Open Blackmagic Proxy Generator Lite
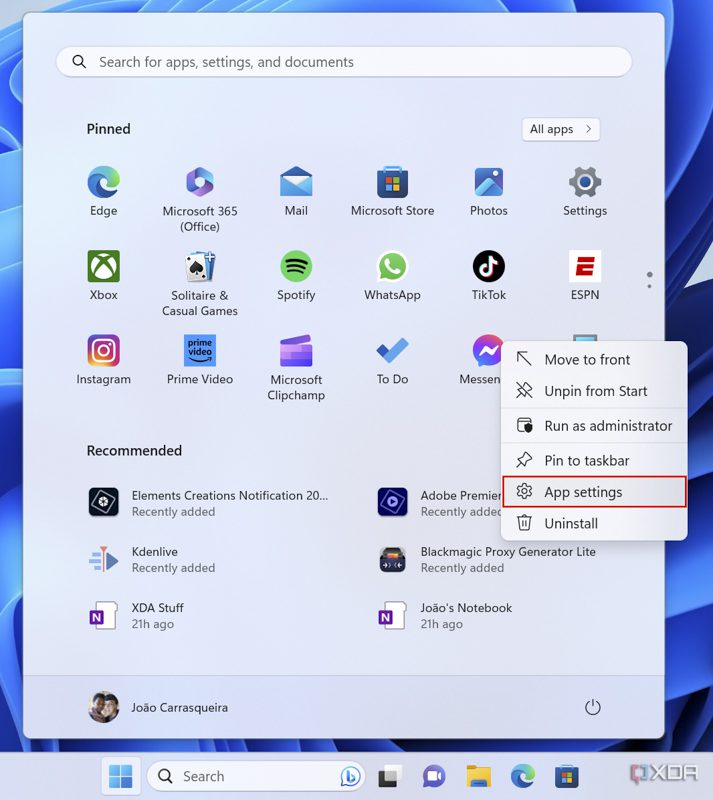 coord(487,559)
